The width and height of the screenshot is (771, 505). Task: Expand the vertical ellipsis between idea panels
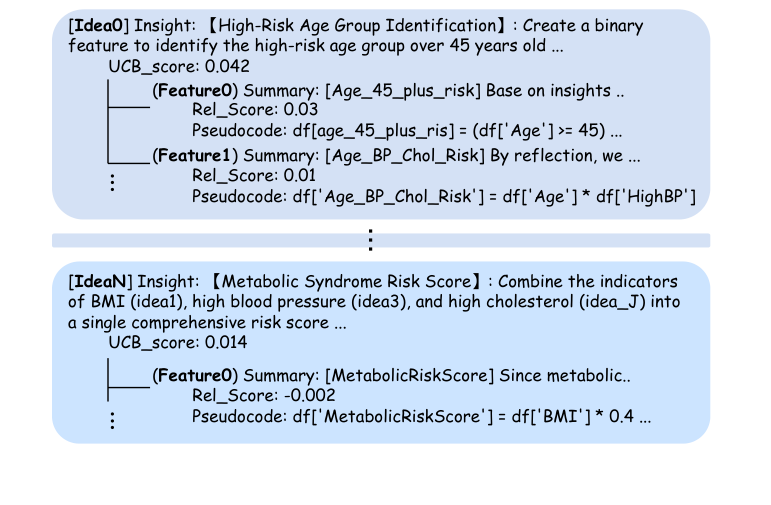[x=371, y=240]
